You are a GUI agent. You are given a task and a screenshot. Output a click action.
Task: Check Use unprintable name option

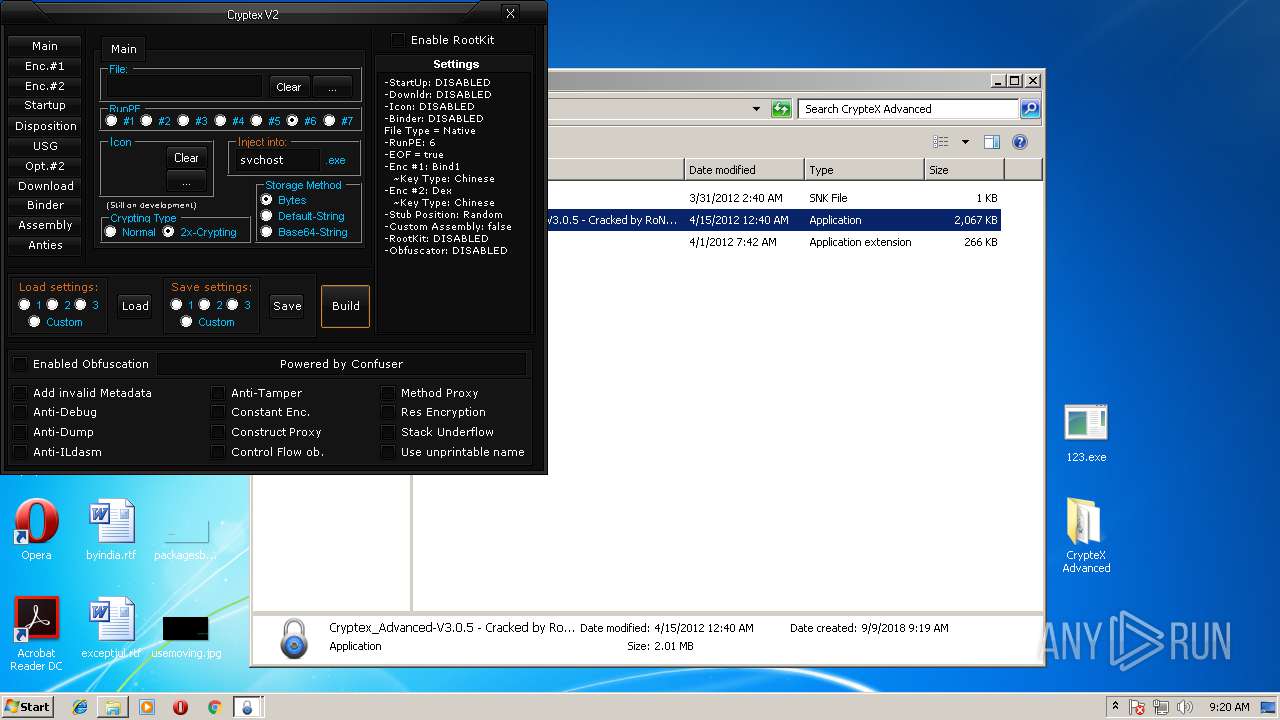(388, 452)
